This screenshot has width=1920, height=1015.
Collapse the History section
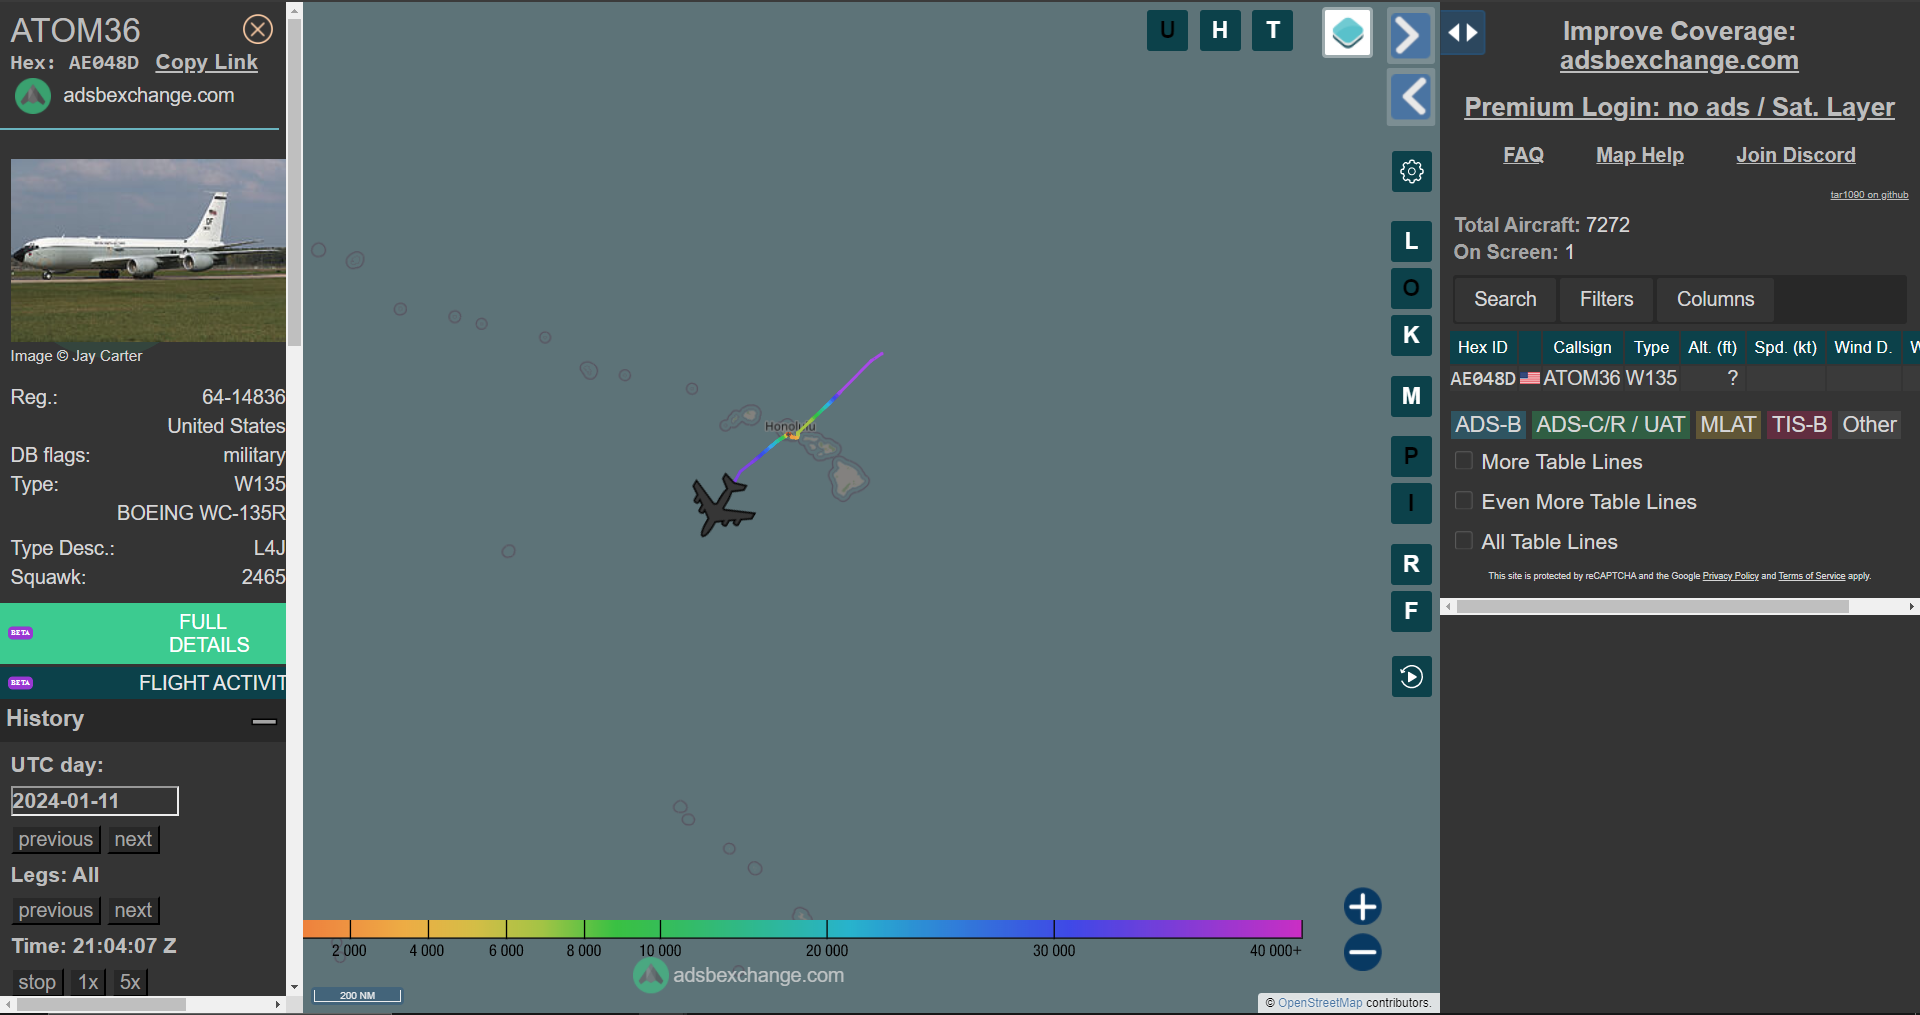tap(264, 721)
